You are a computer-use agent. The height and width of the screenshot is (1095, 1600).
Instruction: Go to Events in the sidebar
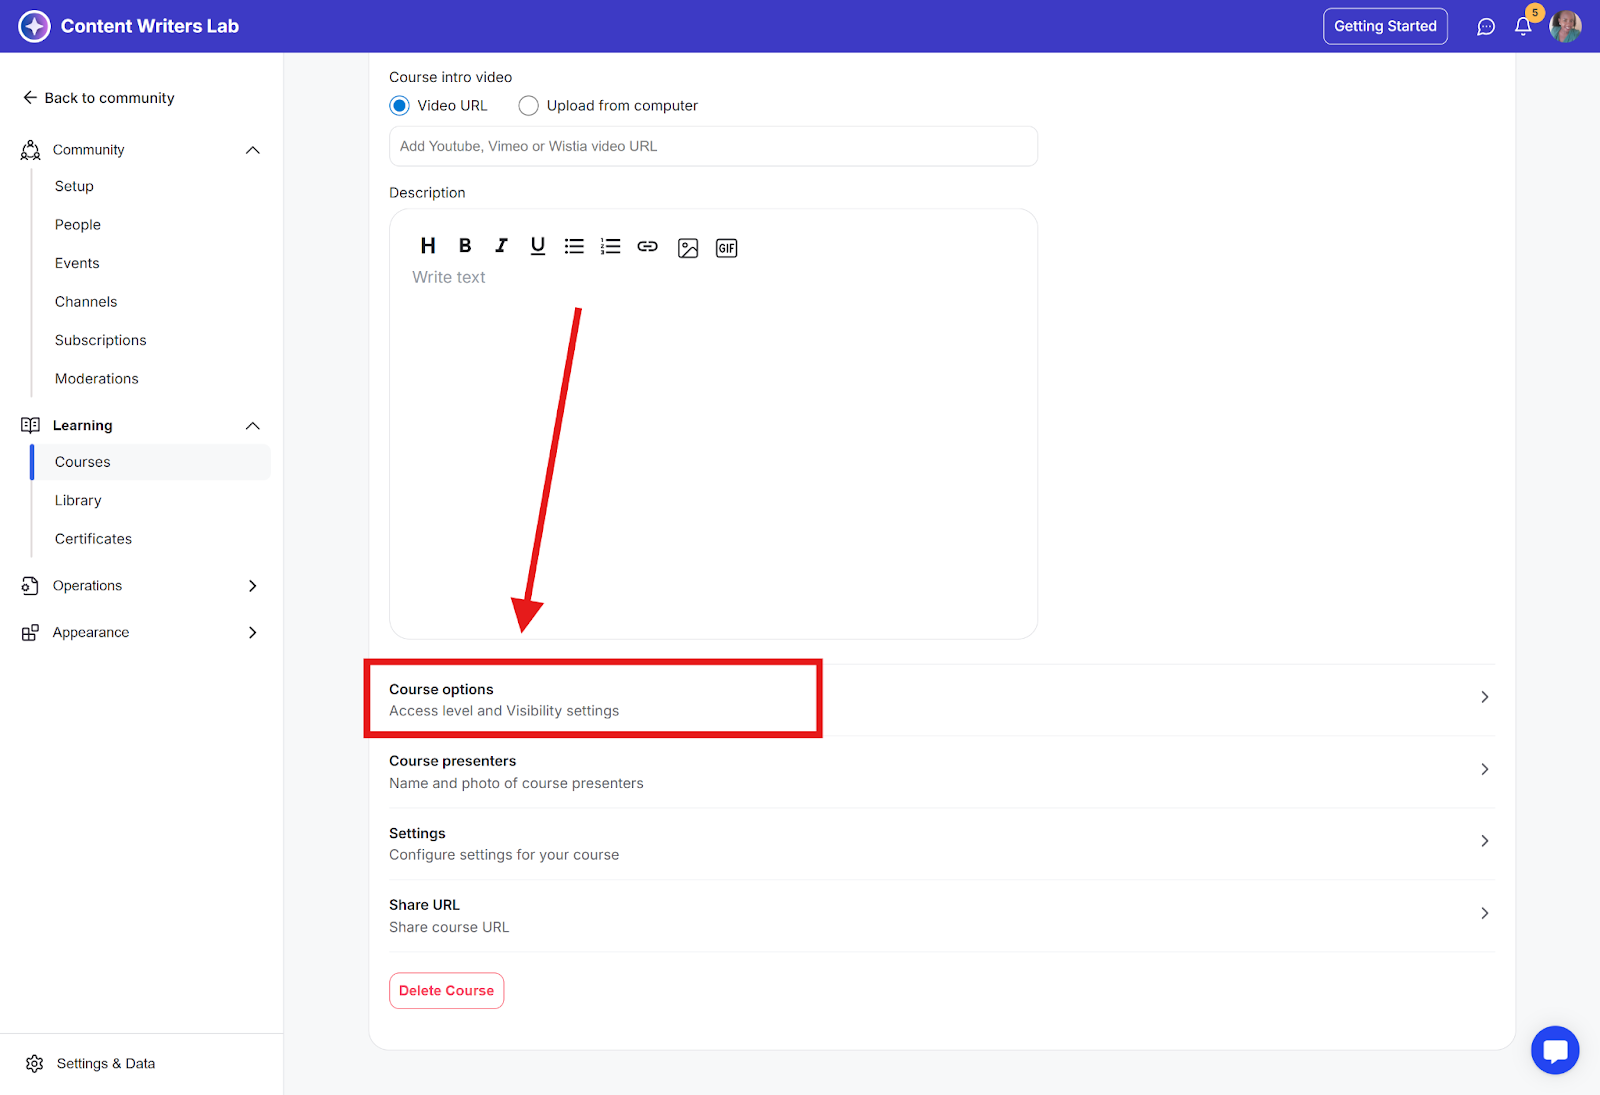(77, 263)
